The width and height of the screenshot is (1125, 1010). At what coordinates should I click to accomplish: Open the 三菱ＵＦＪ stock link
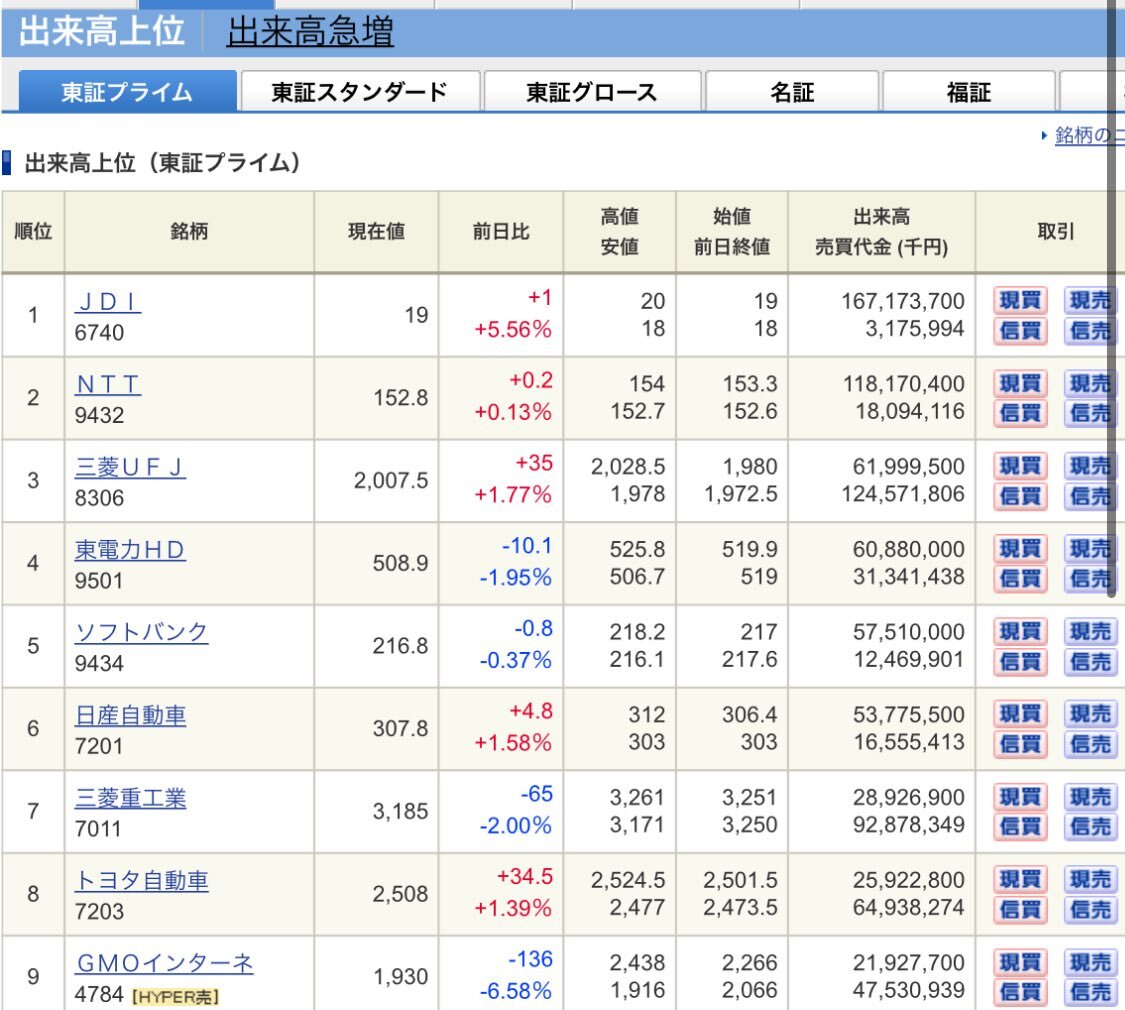pyautogui.click(x=130, y=468)
